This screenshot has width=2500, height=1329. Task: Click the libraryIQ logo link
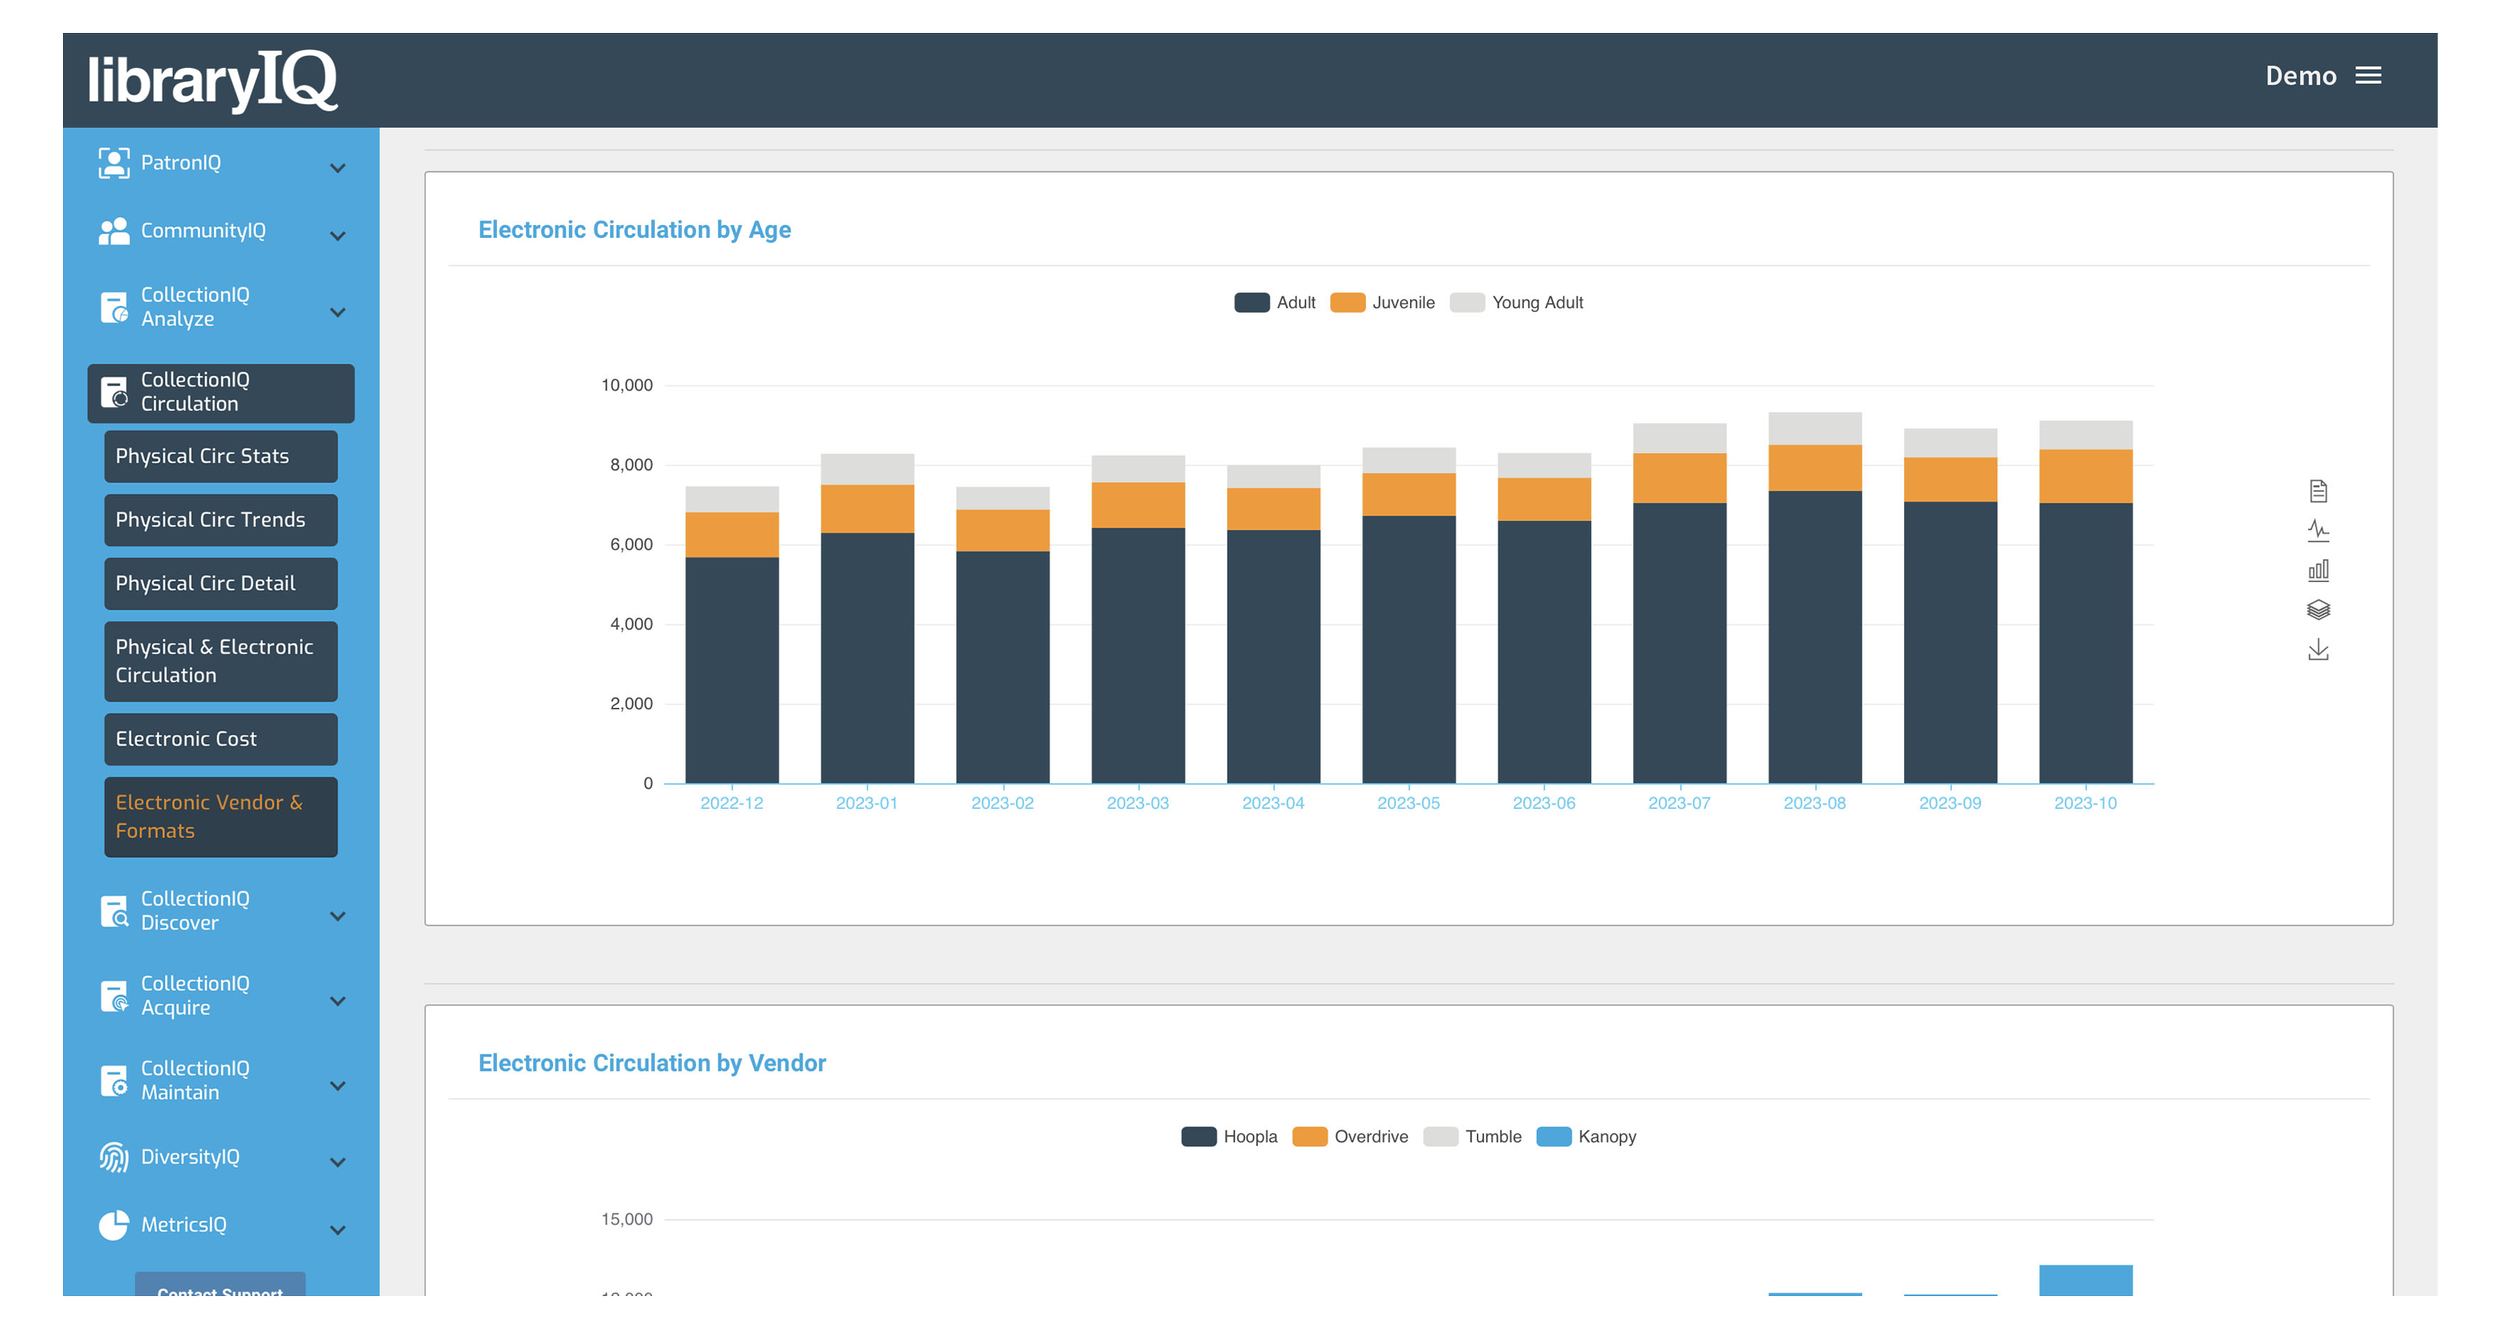[x=212, y=80]
